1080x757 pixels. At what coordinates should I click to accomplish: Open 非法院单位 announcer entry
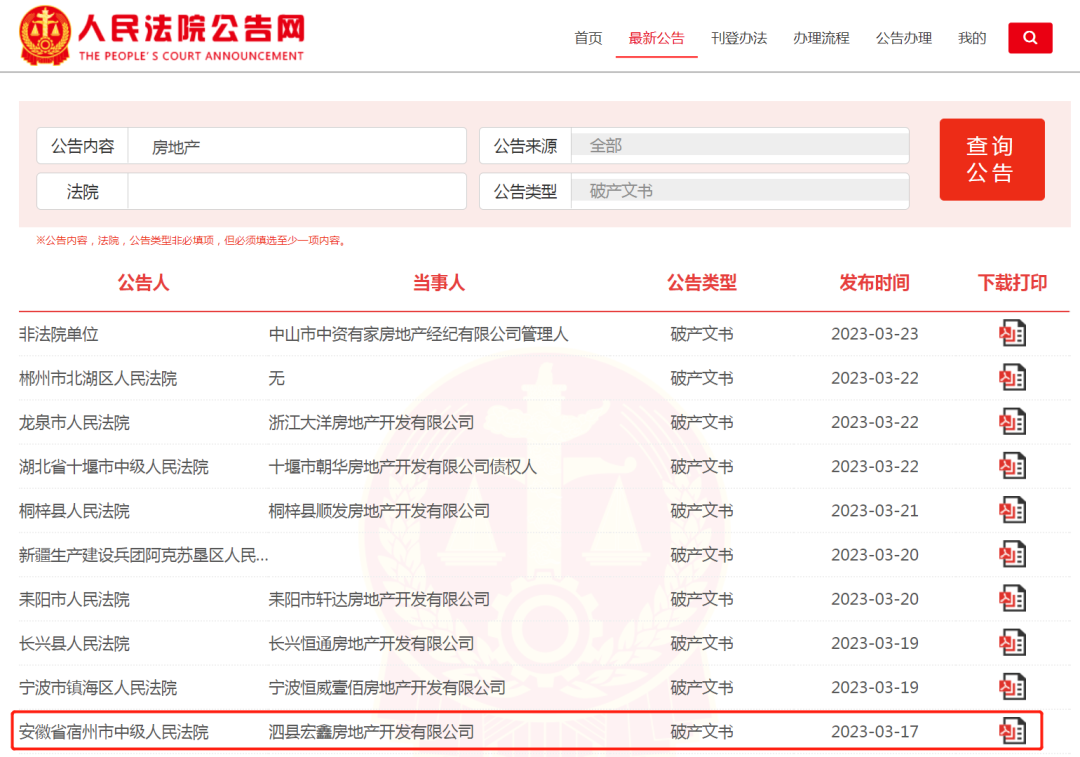click(x=59, y=334)
